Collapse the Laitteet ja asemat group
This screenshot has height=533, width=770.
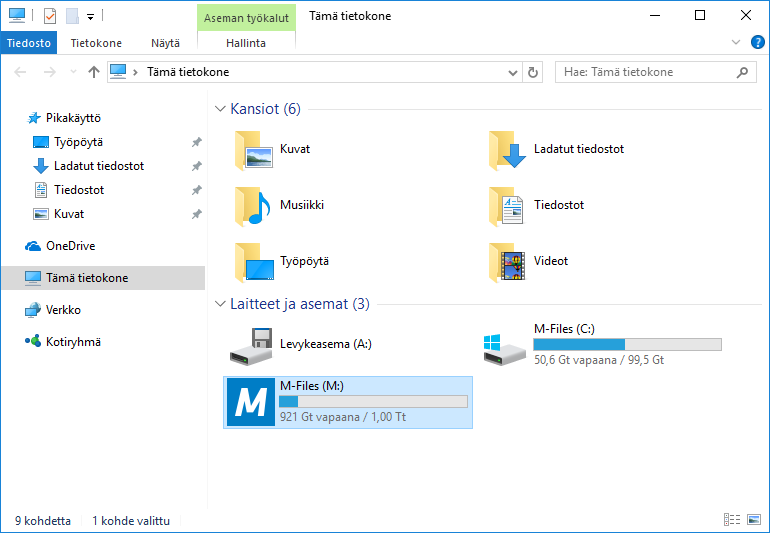click(x=220, y=304)
